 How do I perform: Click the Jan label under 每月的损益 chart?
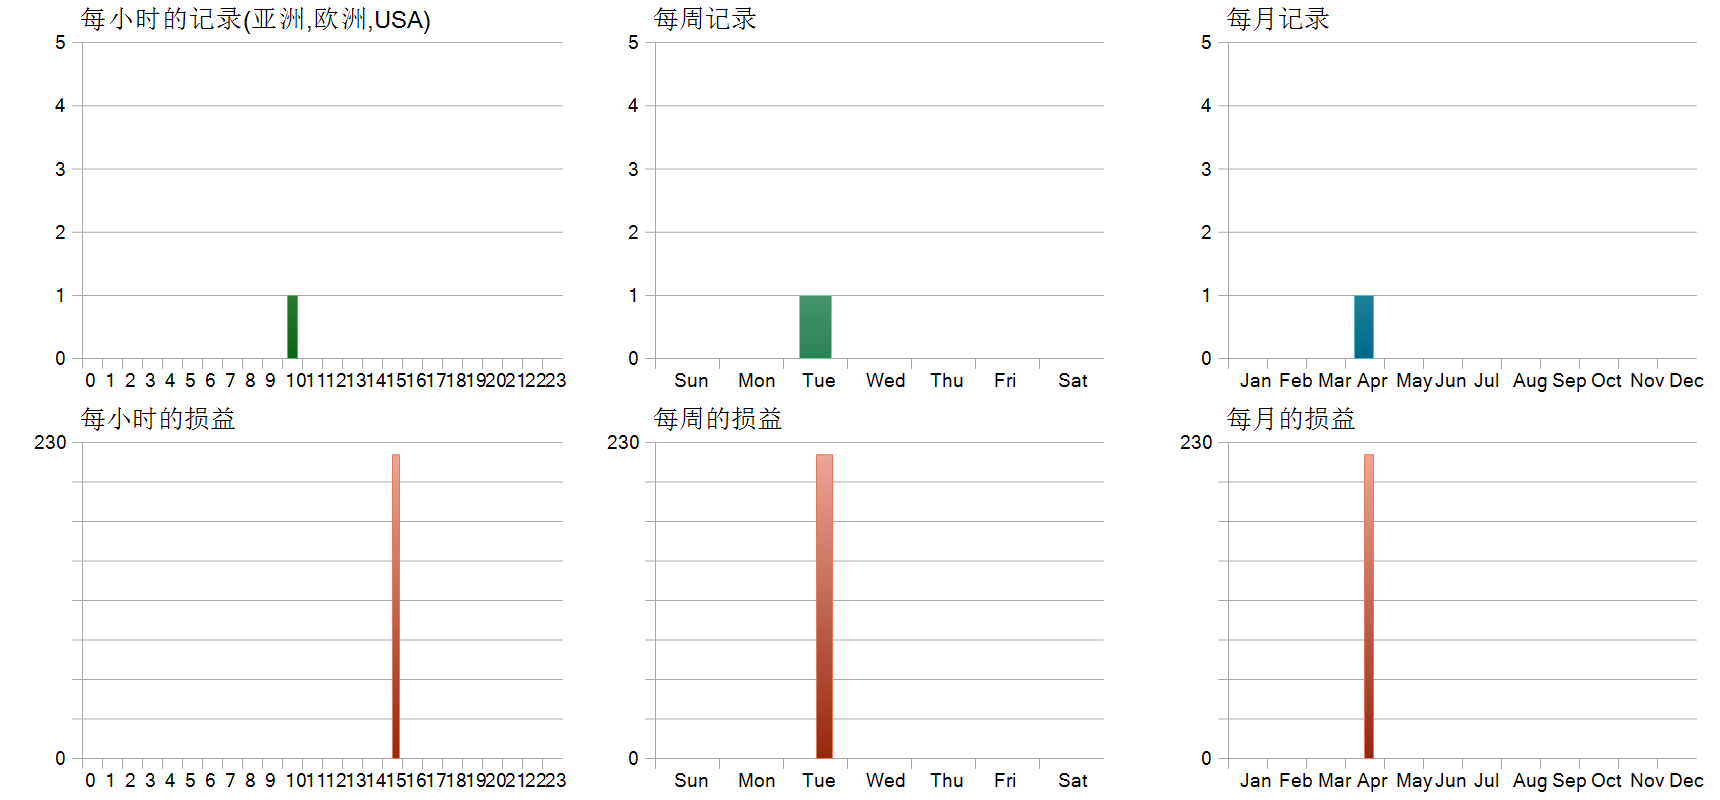click(x=1255, y=781)
